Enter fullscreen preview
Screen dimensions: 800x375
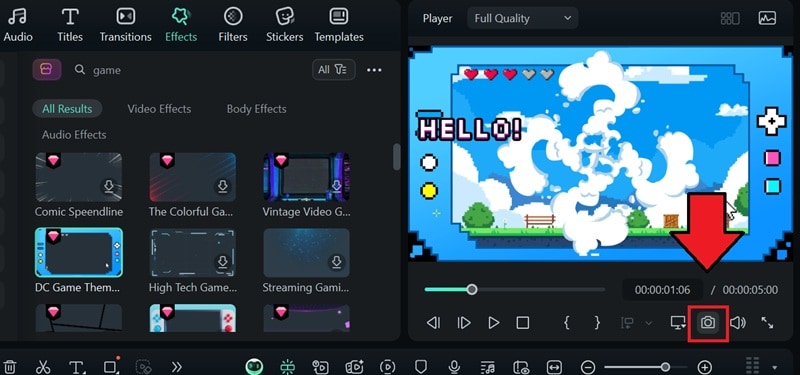coord(767,322)
